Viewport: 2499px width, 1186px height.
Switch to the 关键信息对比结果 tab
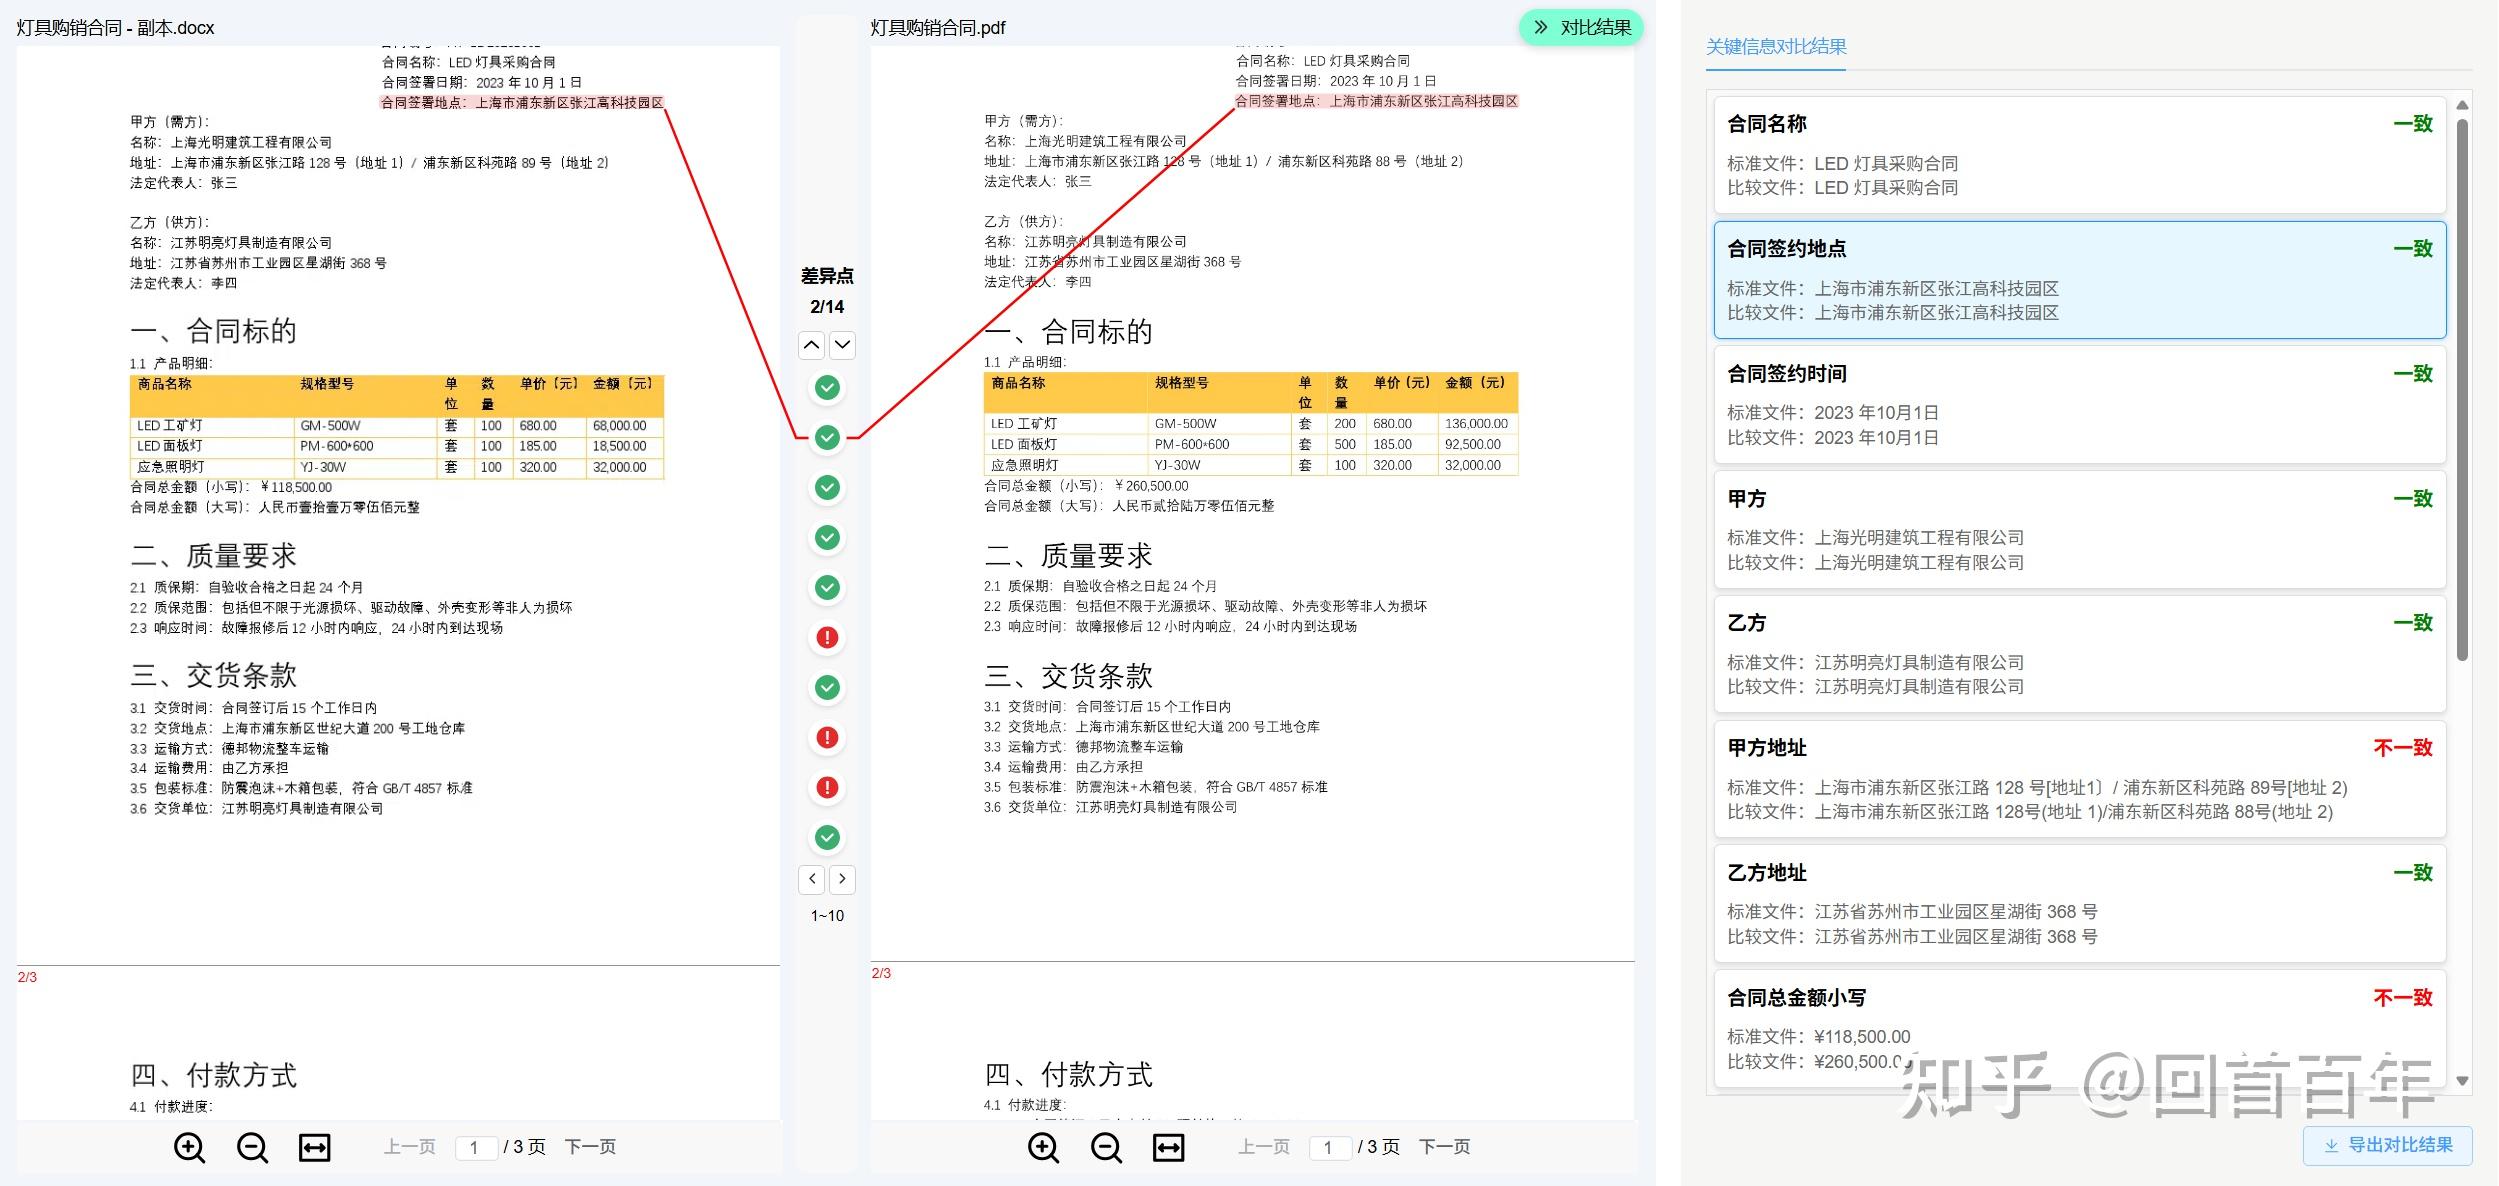coord(1775,46)
